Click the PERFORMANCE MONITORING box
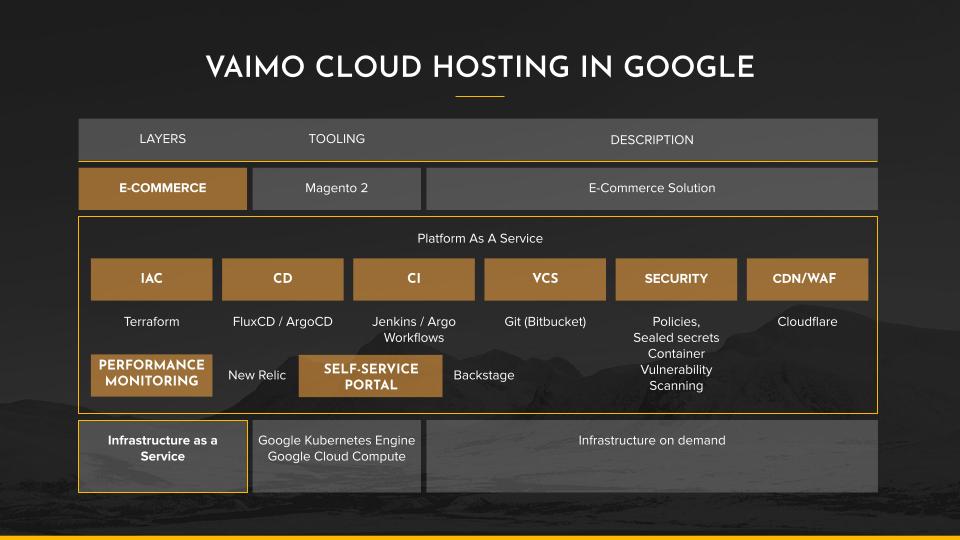Image resolution: width=960 pixels, height=540 pixels. (152, 375)
